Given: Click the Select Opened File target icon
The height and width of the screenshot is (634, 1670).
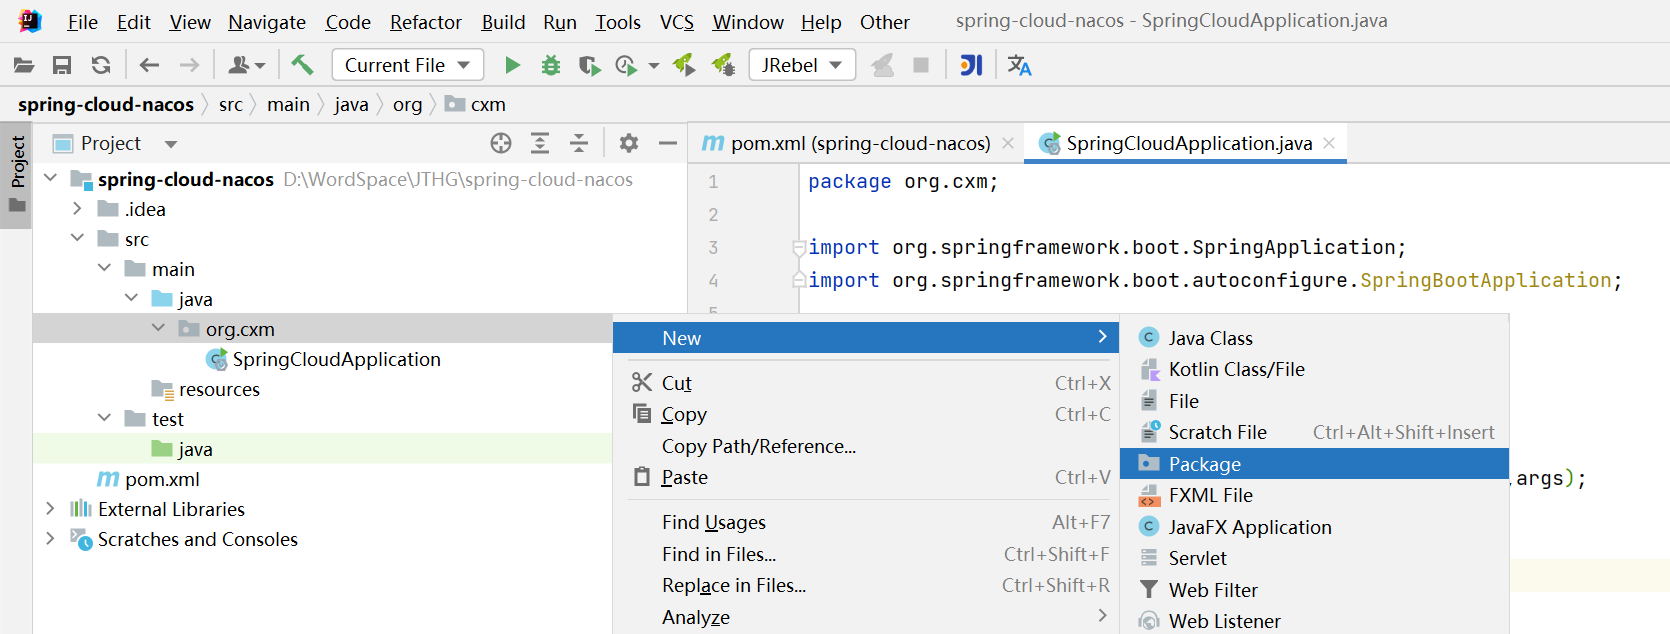Looking at the screenshot, I should (501, 143).
